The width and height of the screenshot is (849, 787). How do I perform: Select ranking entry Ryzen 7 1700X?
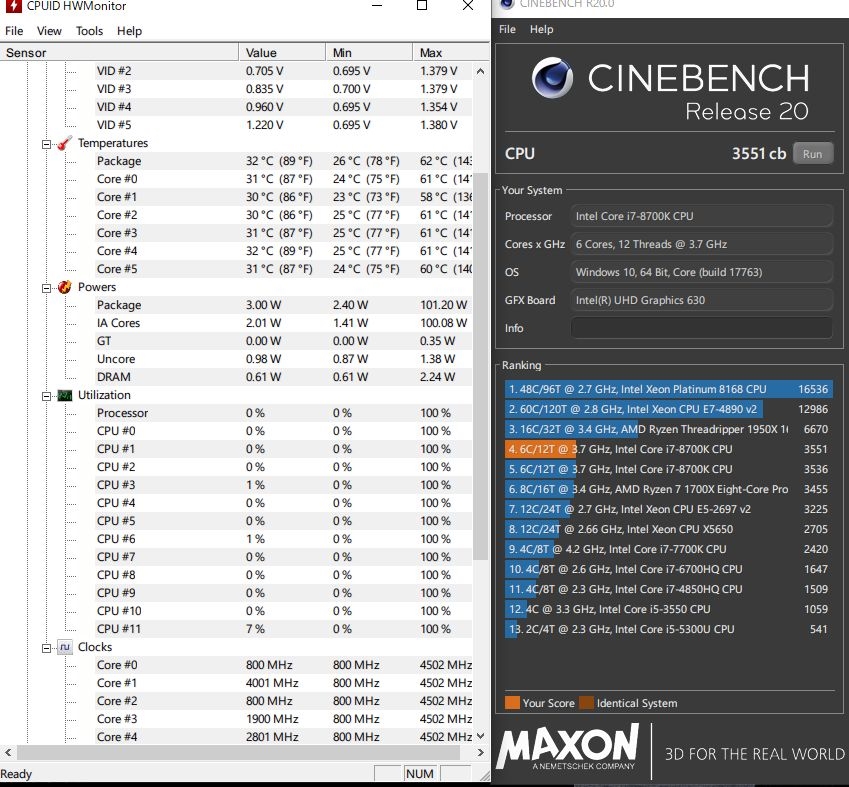(x=669, y=489)
